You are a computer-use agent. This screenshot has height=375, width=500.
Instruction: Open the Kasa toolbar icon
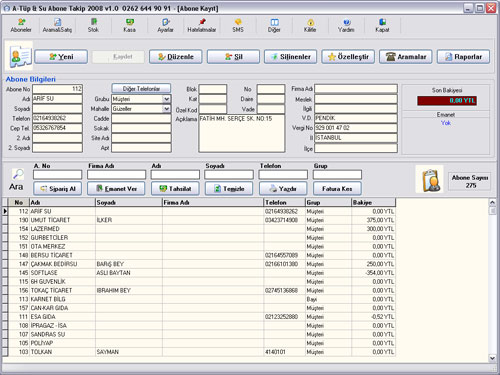point(130,25)
